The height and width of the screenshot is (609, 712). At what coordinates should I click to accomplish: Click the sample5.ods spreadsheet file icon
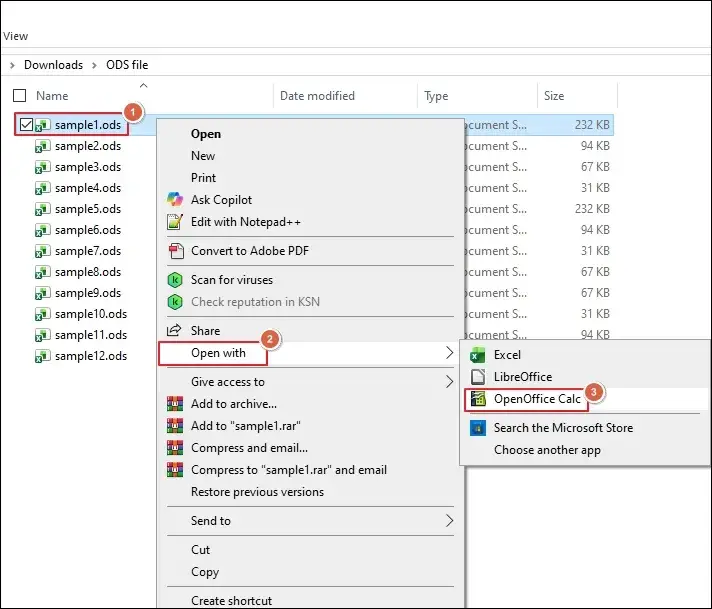[43, 209]
